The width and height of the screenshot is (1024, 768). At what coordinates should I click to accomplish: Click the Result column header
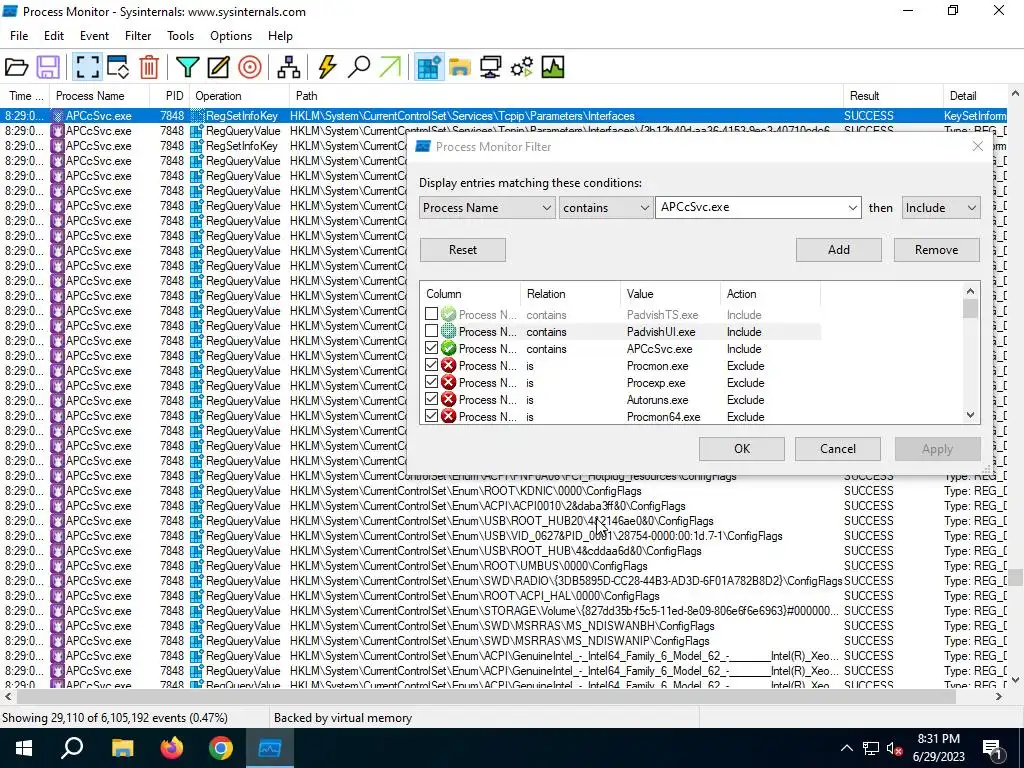point(893,96)
